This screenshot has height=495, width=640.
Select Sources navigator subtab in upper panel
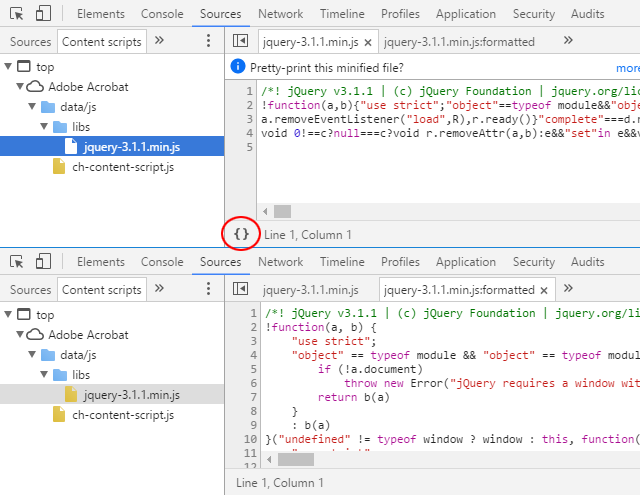31,42
